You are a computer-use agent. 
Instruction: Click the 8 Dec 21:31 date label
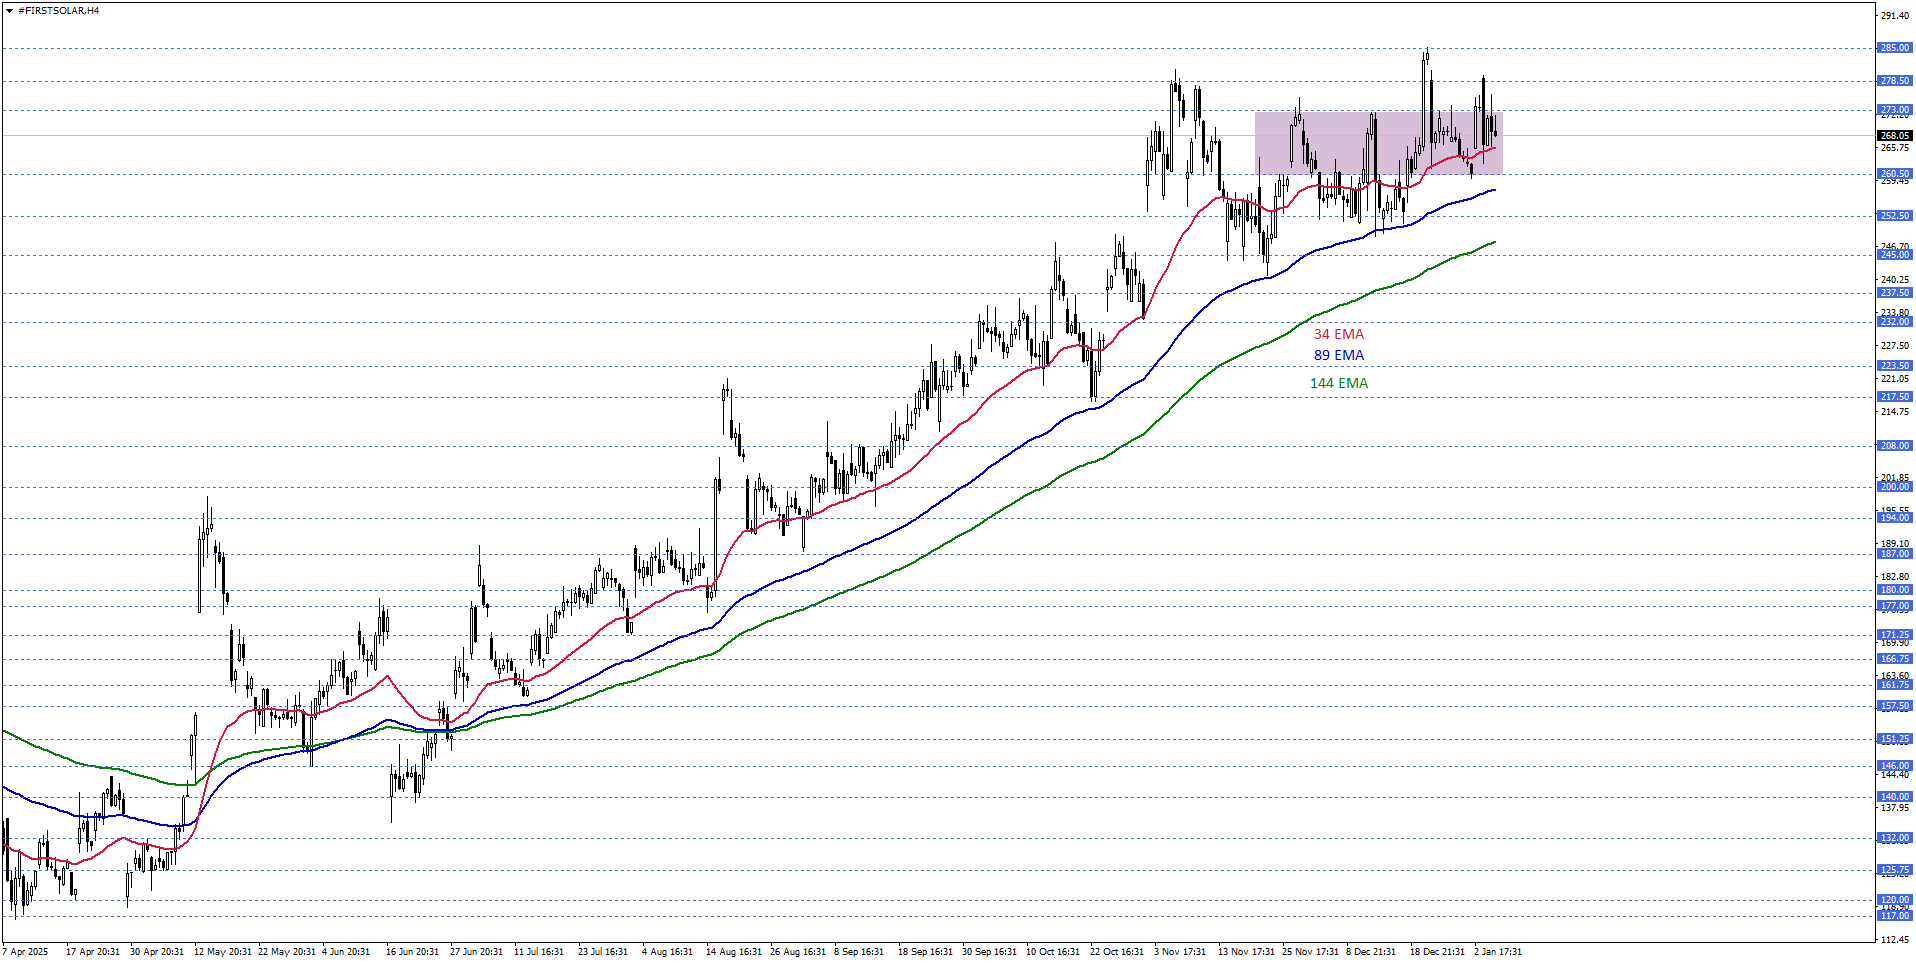[1371, 952]
